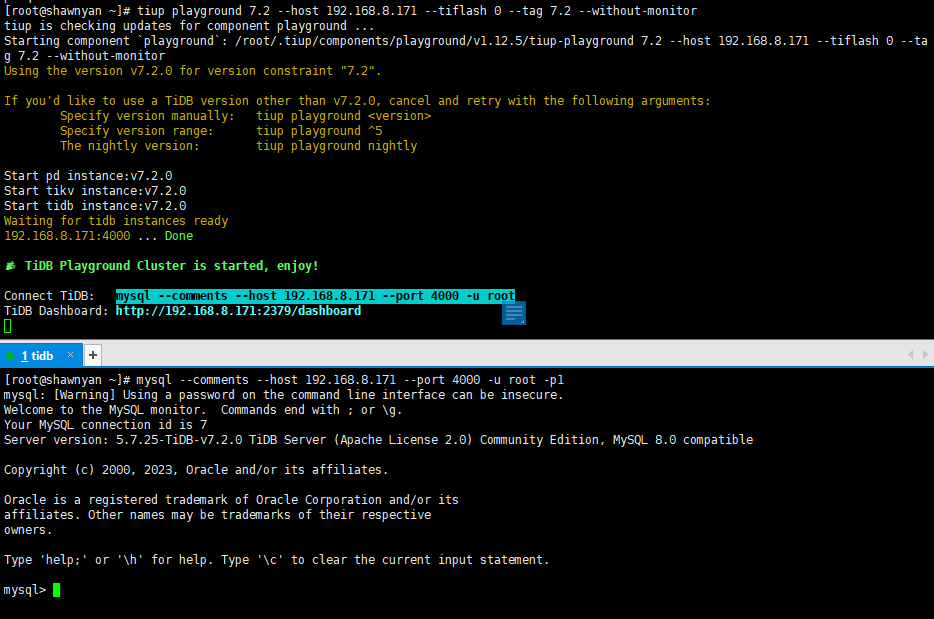Click the 'tiup playground ^5' text
Viewport: 934px width, 619px height.
pos(319,131)
